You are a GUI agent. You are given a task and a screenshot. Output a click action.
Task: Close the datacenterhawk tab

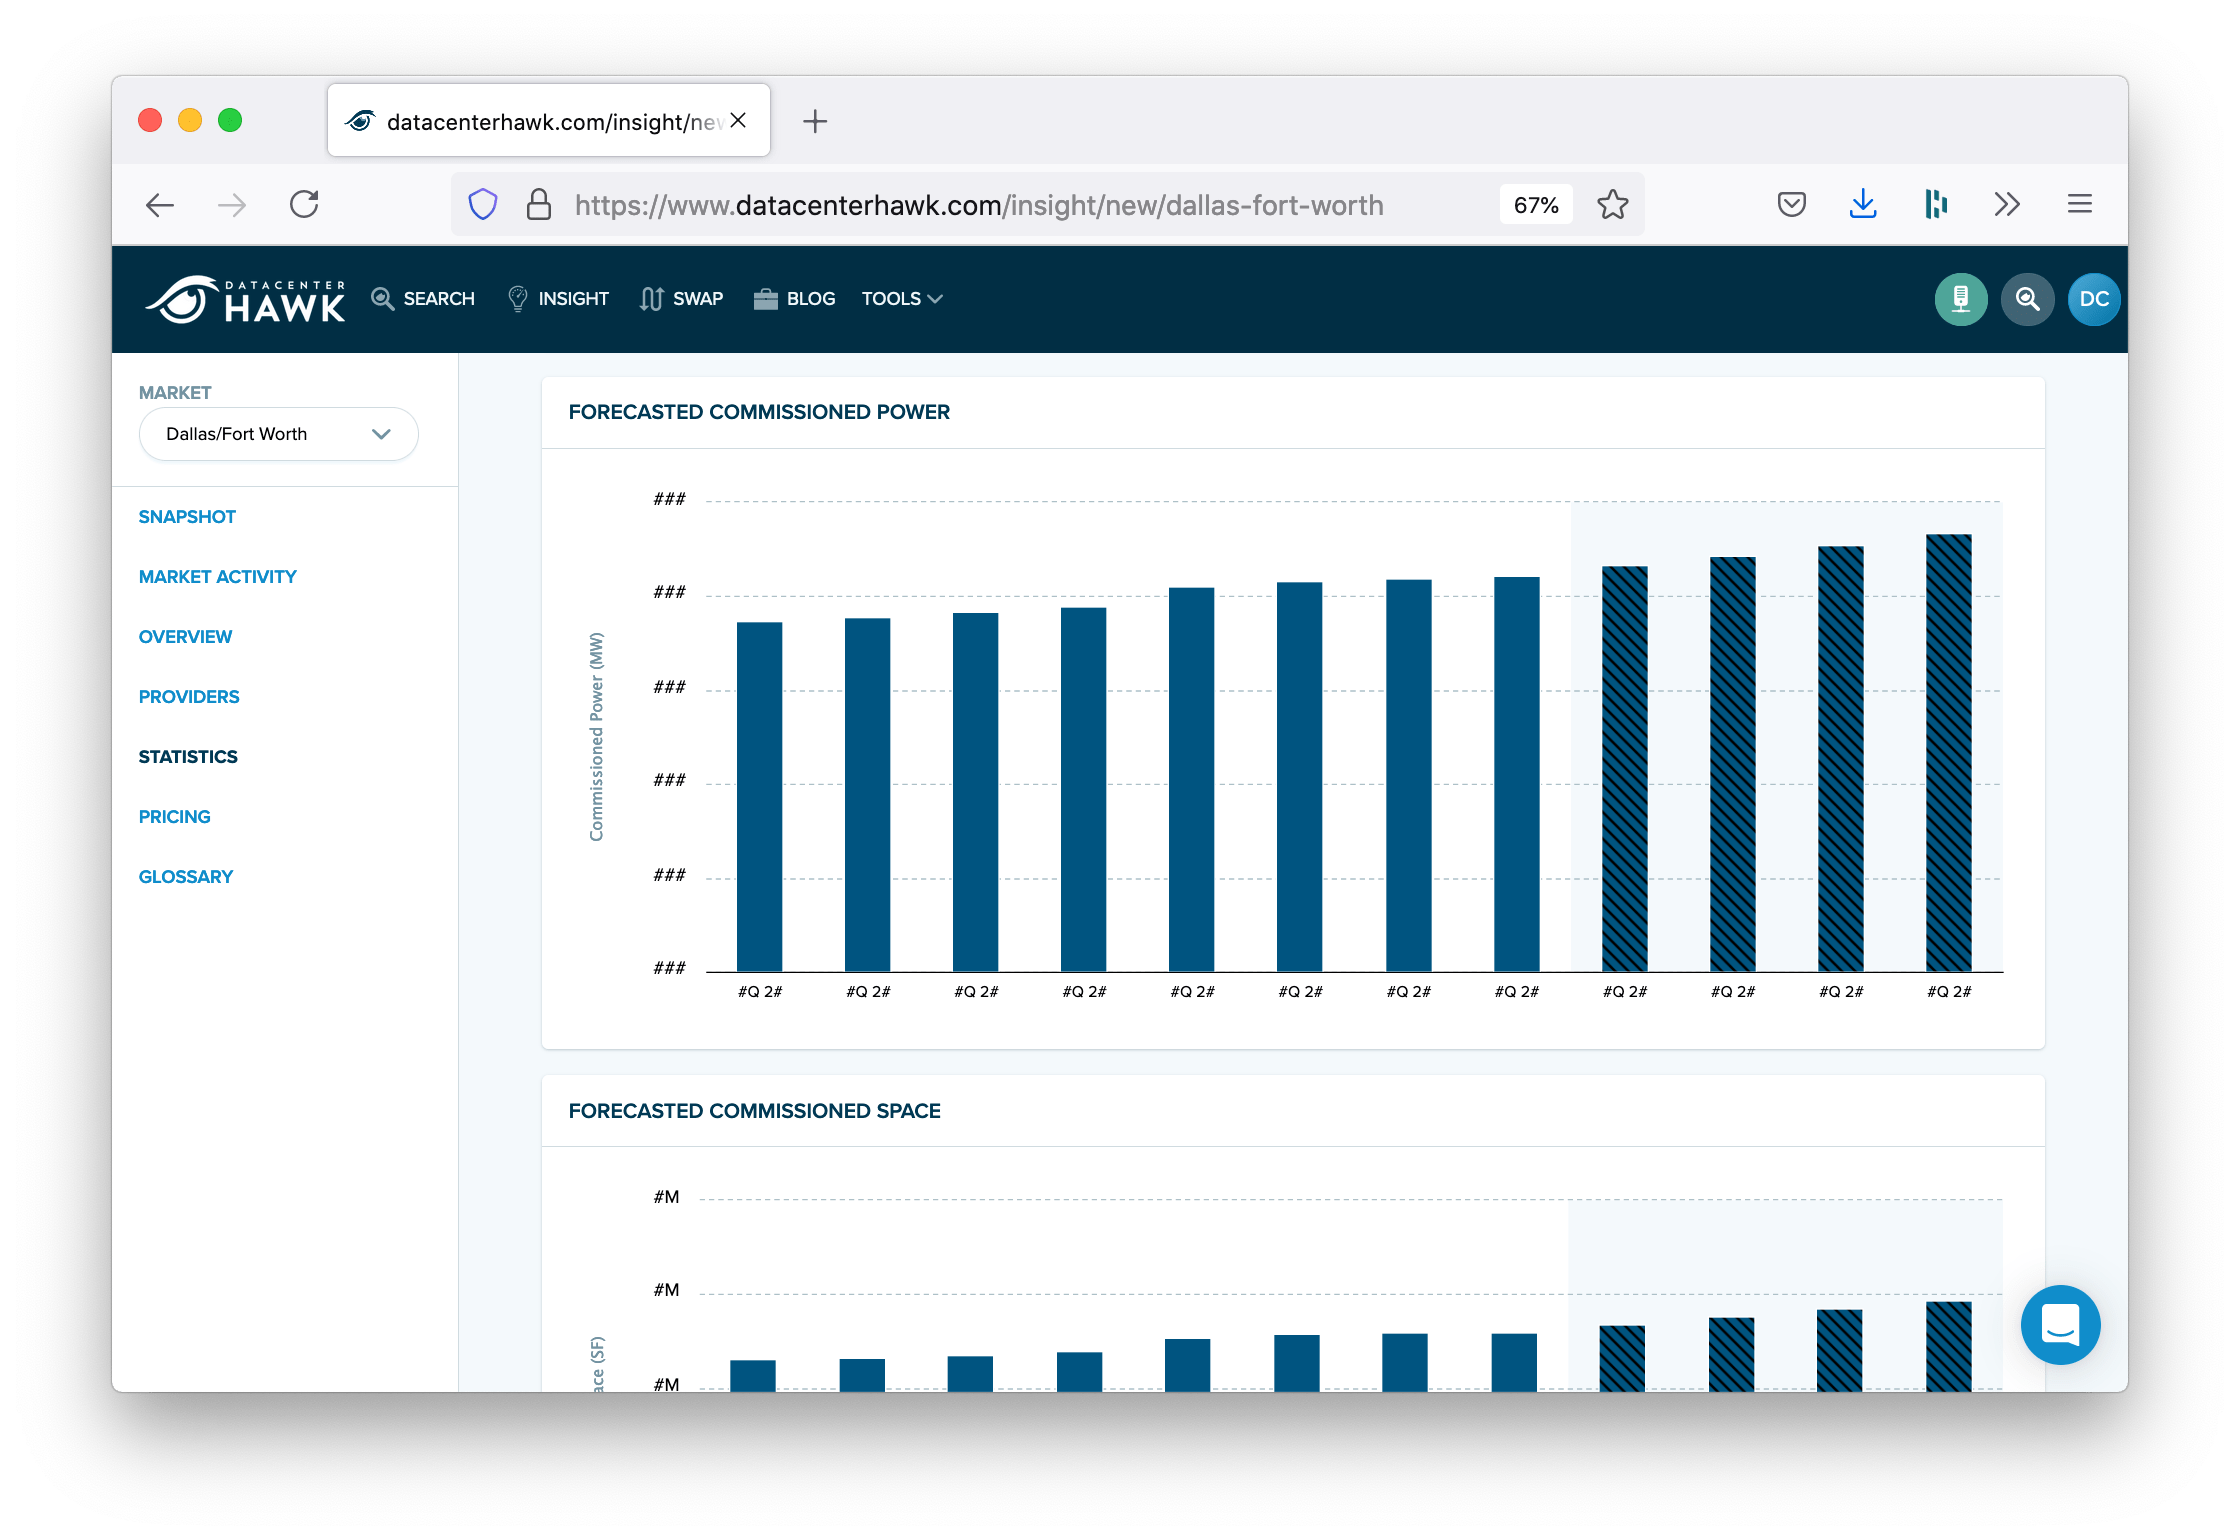[738, 120]
